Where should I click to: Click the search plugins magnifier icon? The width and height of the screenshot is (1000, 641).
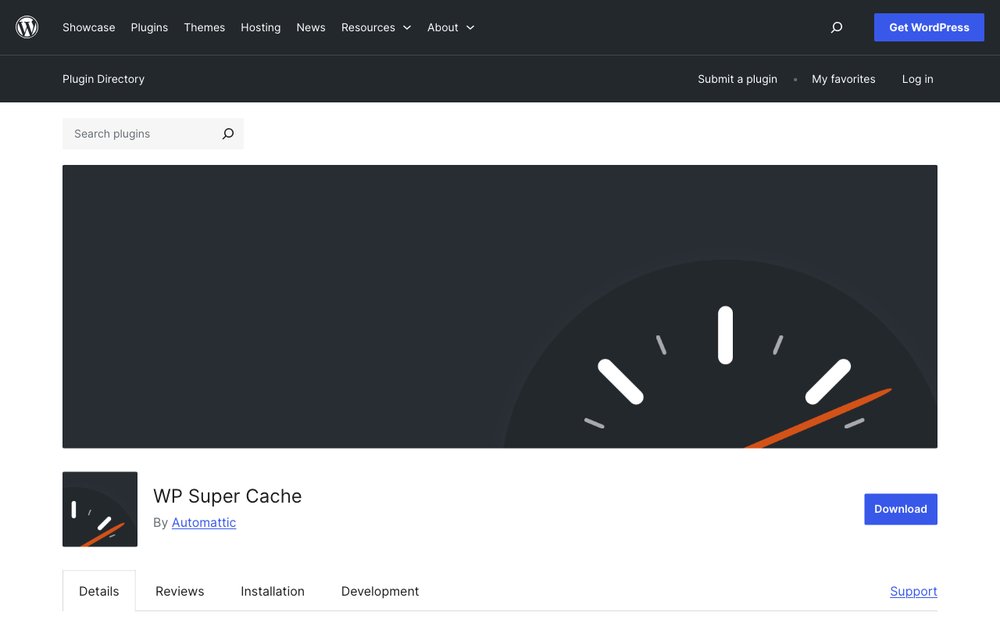coord(228,134)
